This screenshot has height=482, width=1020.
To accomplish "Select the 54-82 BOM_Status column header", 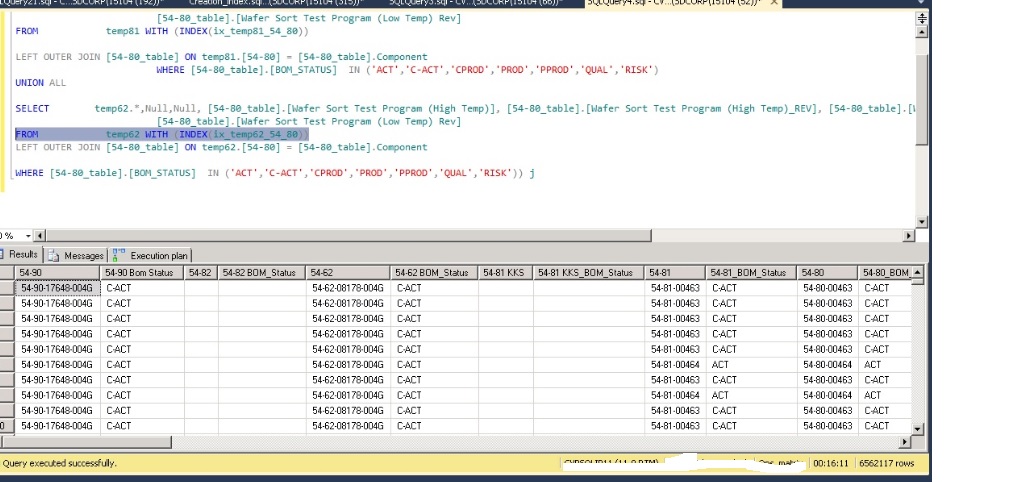I will click(262, 273).
